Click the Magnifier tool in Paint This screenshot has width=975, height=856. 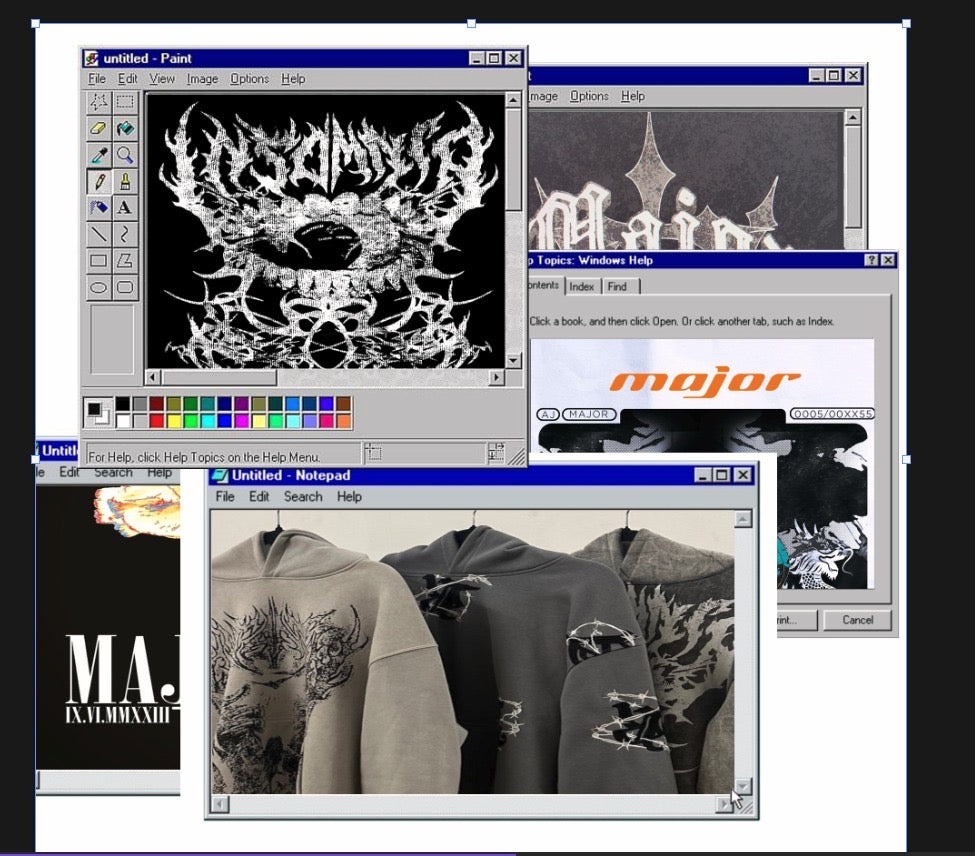pos(124,155)
